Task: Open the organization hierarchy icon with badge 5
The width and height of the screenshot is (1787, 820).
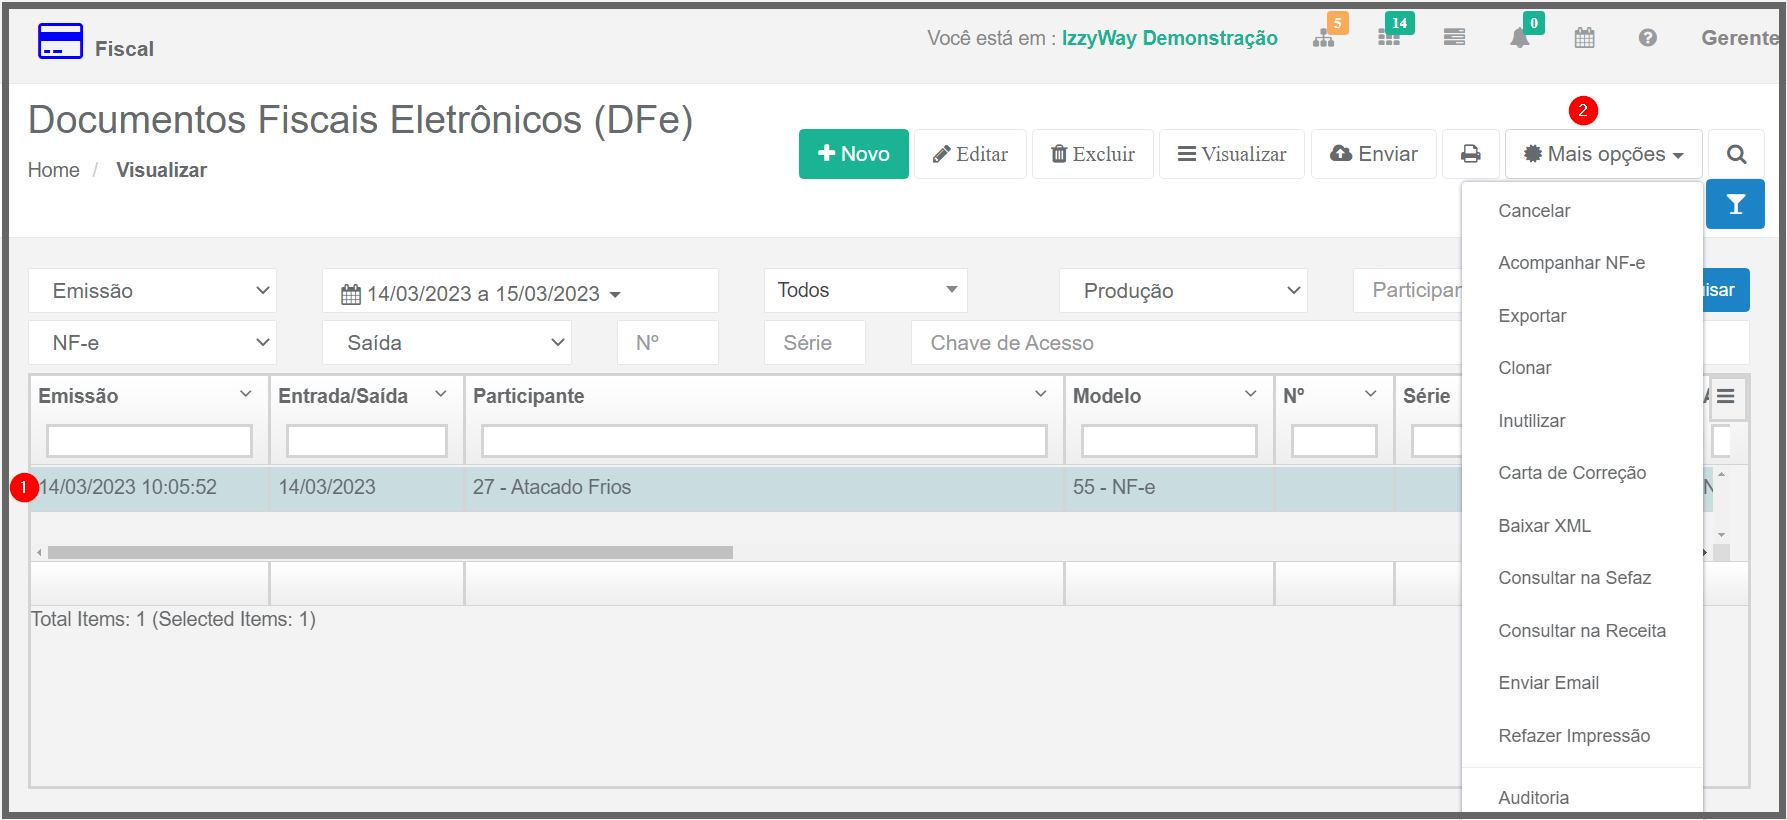Action: click(1324, 38)
